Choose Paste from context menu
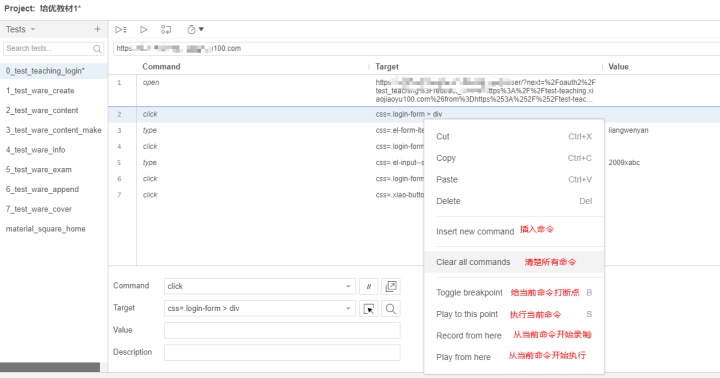720x378 pixels. point(514,180)
